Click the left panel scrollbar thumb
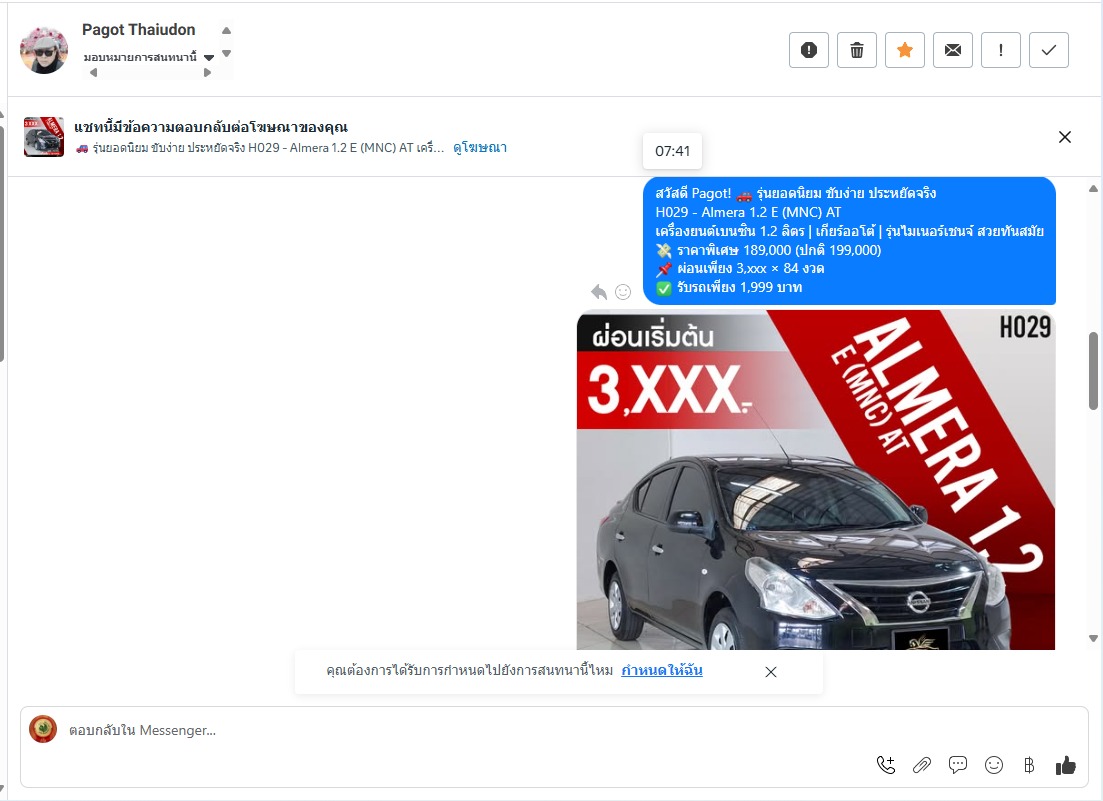This screenshot has width=1103, height=801. coord(2,243)
